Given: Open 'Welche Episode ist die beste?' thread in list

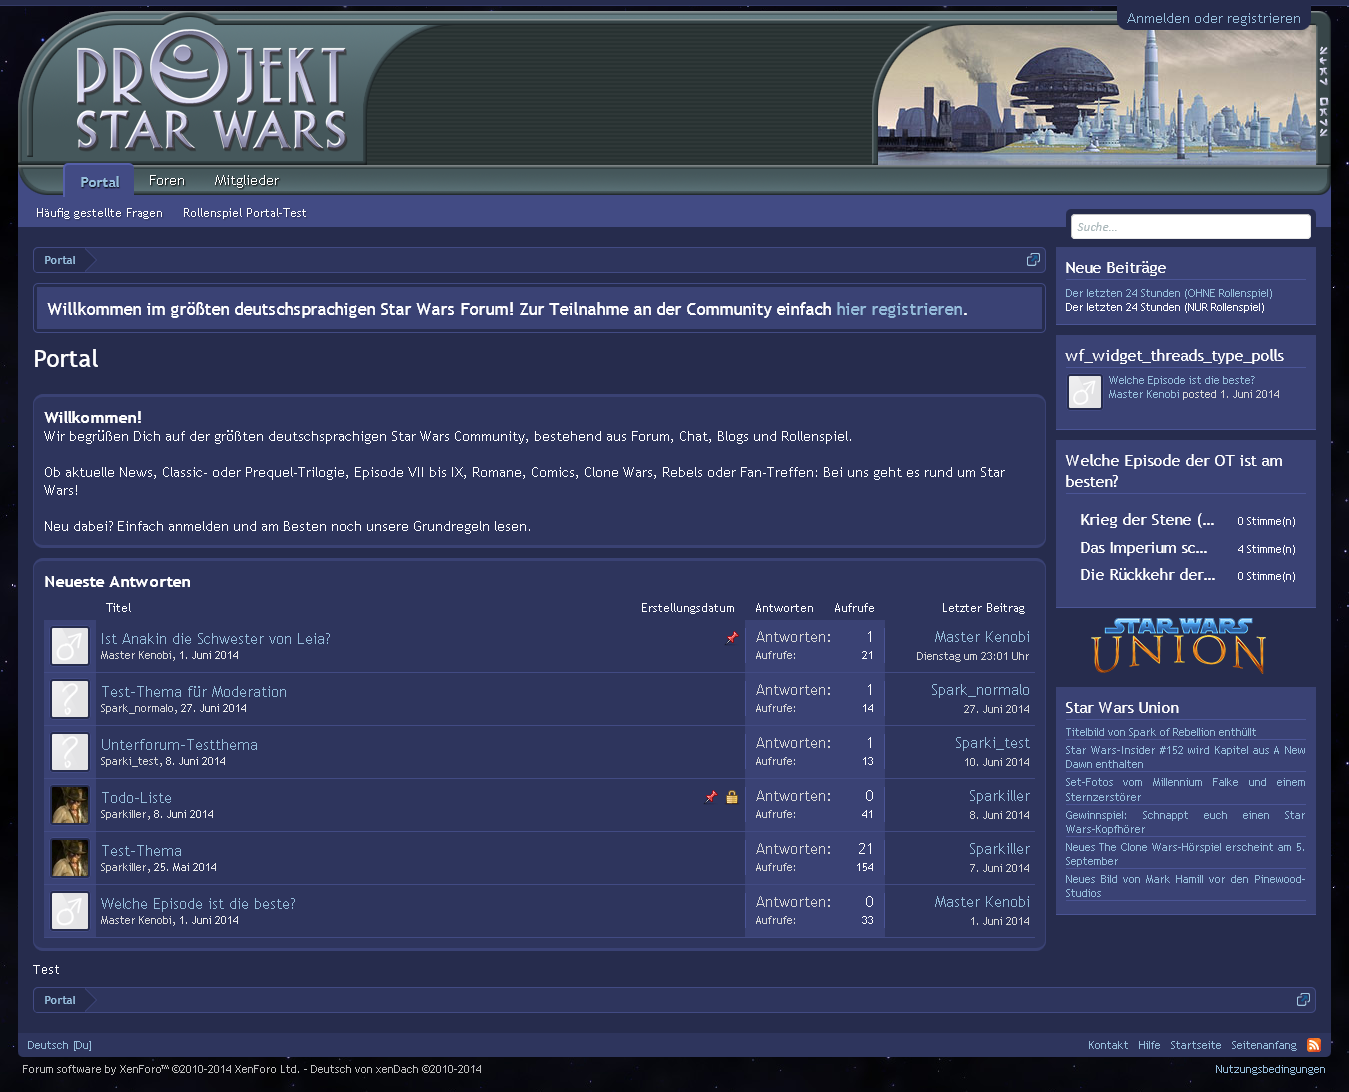Looking at the screenshot, I should coord(198,903).
